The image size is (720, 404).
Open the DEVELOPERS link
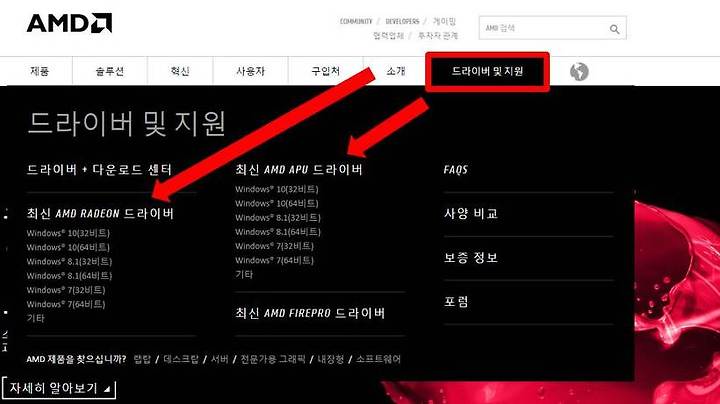tap(402, 22)
